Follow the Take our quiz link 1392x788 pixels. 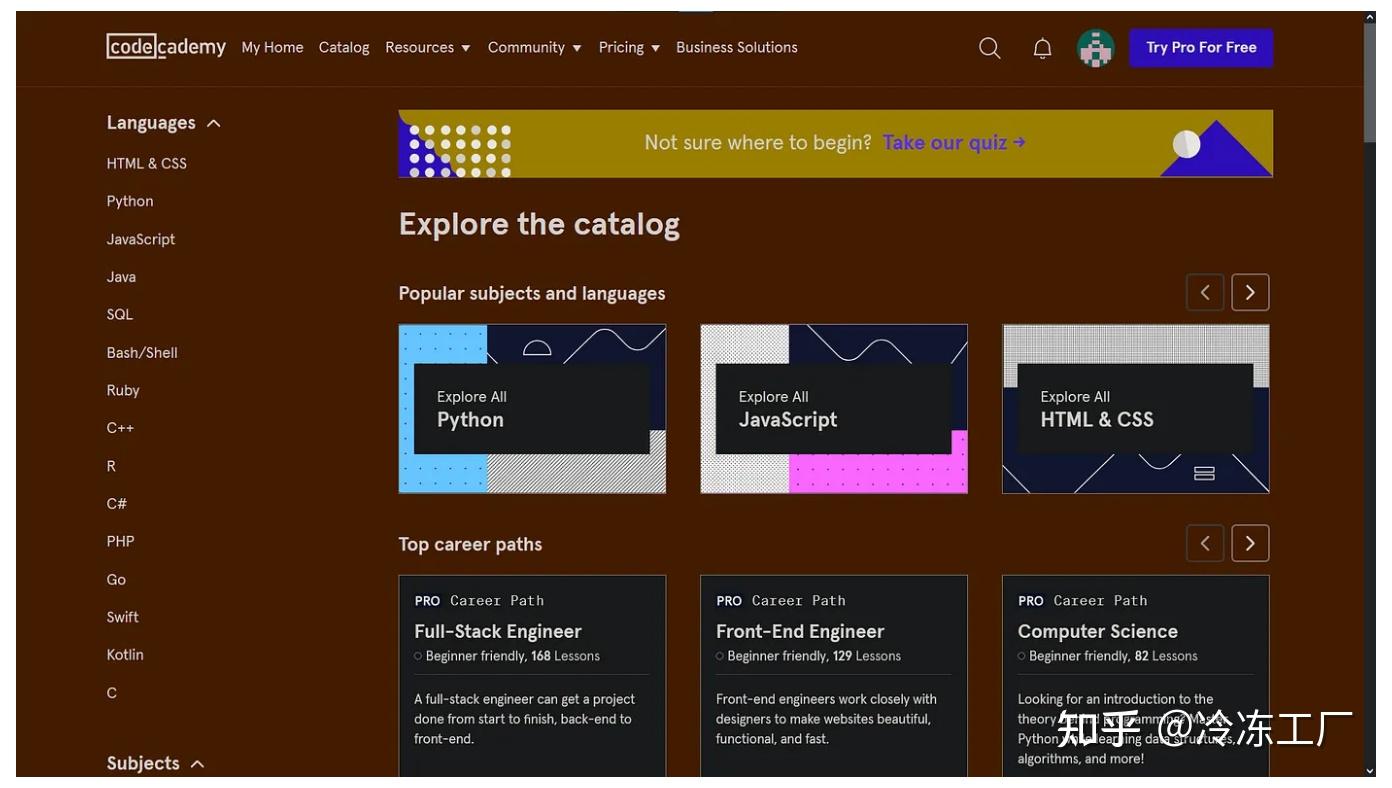(954, 142)
